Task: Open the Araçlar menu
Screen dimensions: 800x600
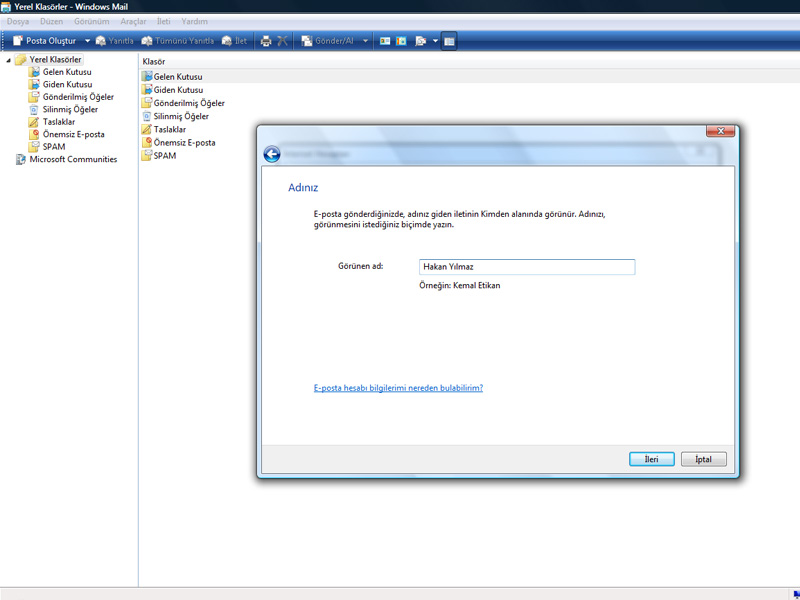Action: coord(133,21)
